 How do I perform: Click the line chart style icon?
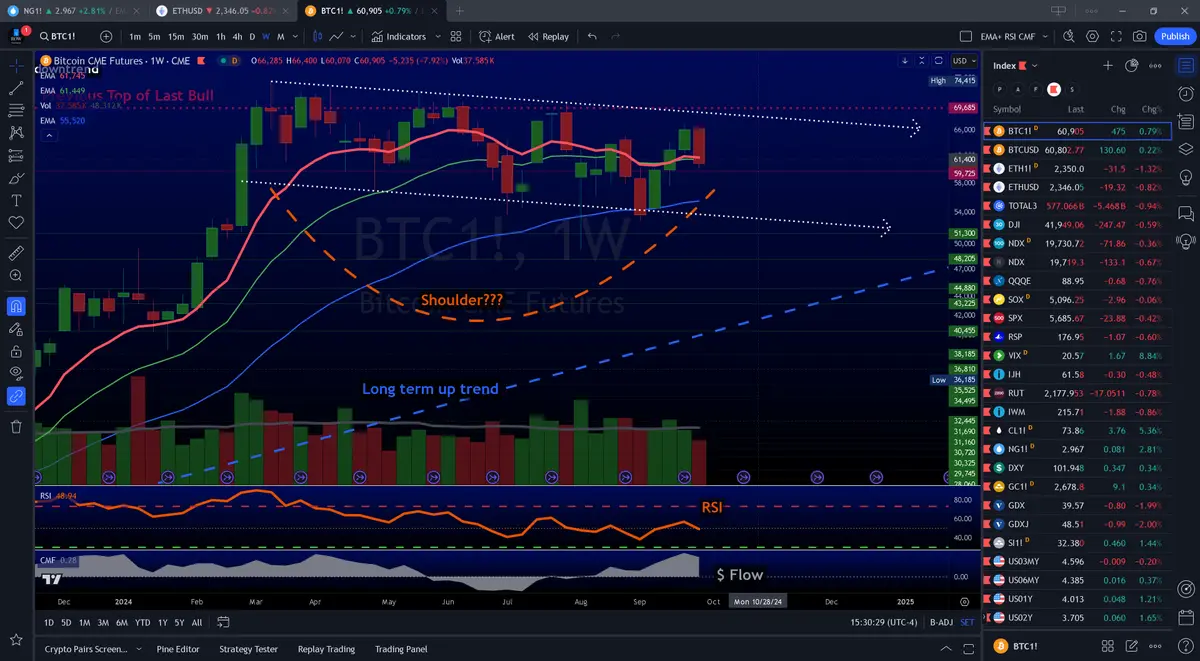(x=337, y=36)
